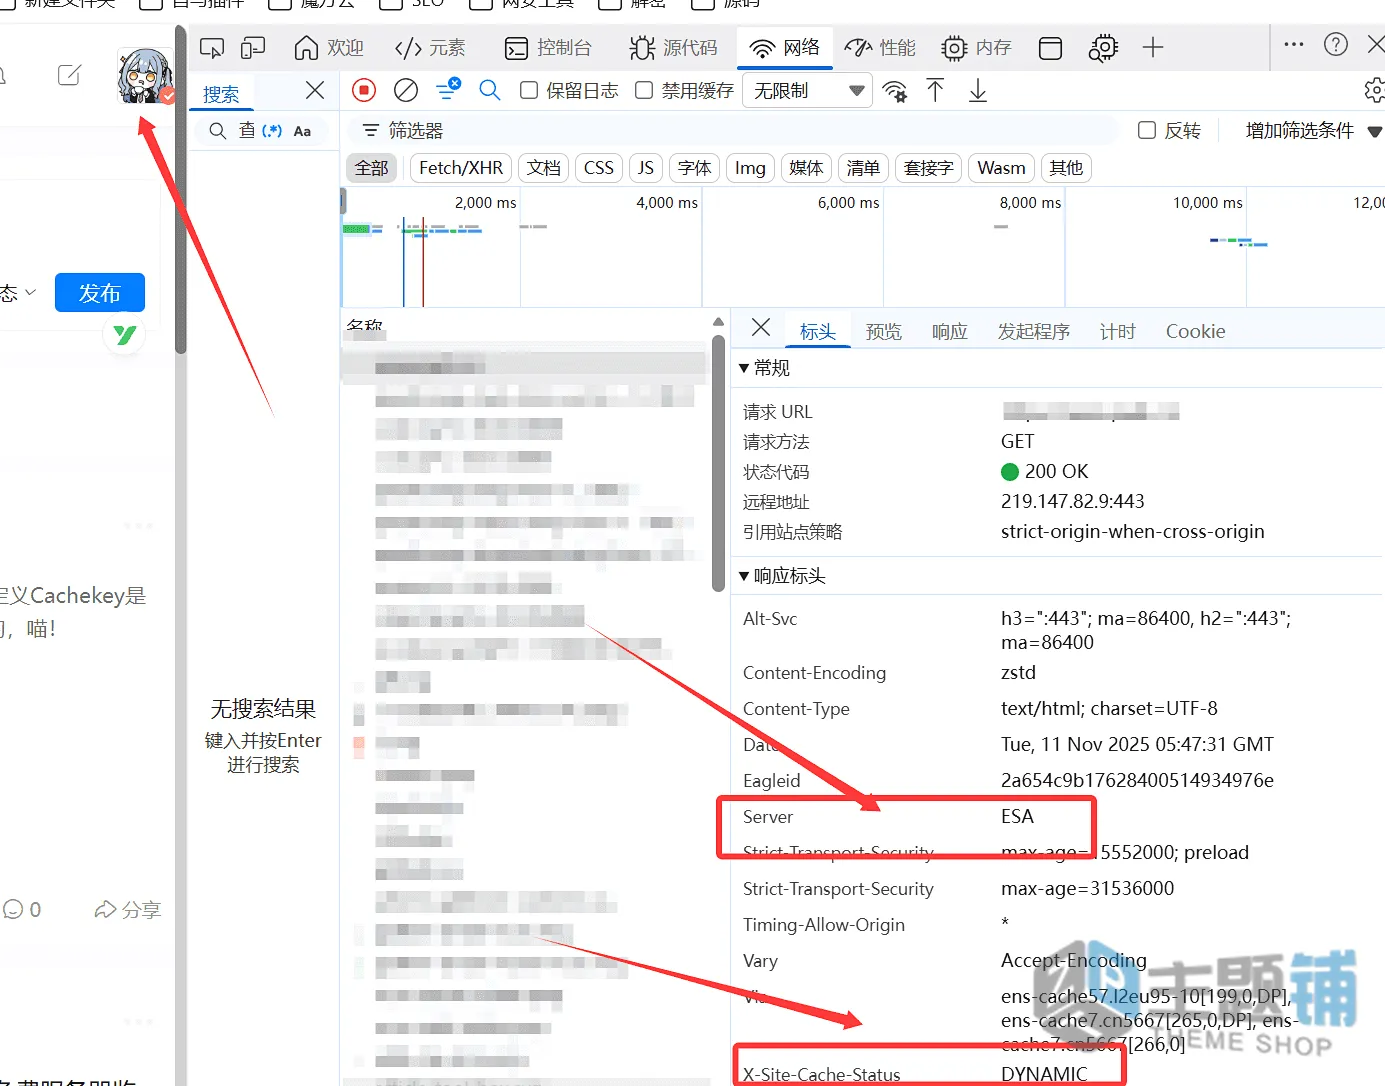Filter by WebSocket (套接字) requests
The height and width of the screenshot is (1086, 1385).
pos(928,168)
